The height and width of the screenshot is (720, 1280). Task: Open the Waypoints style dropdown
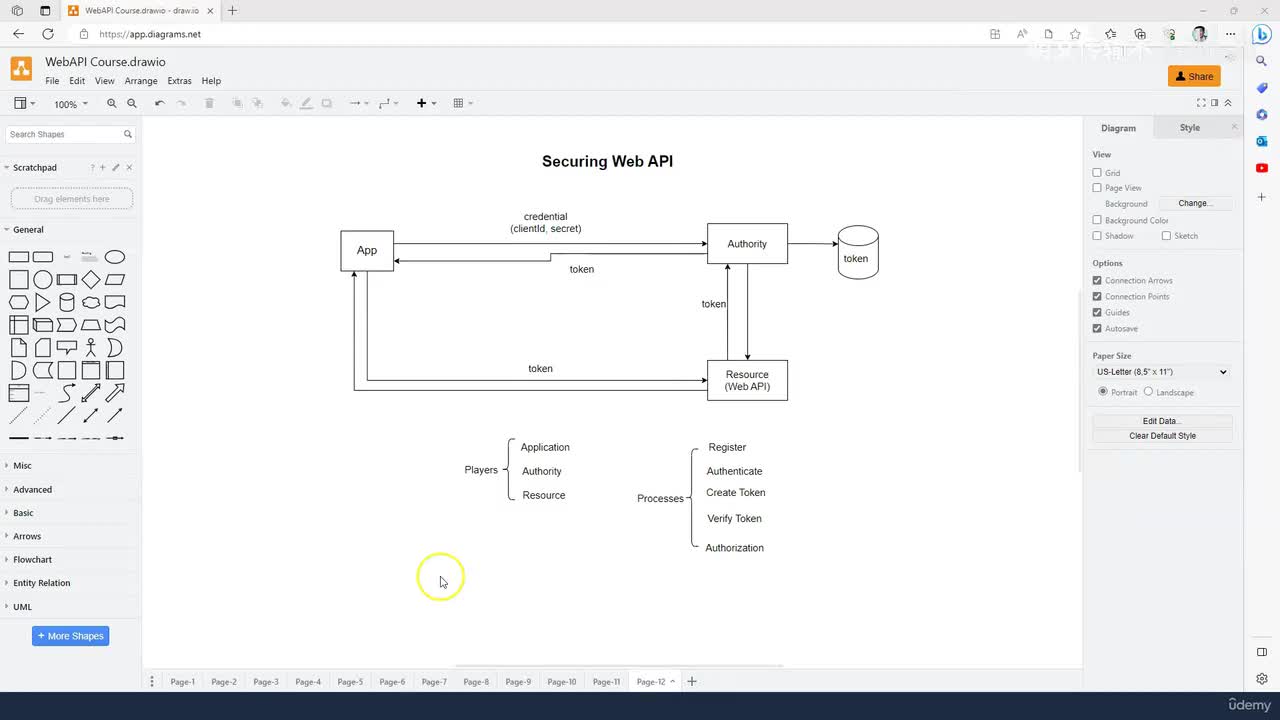pyautogui.click(x=388, y=103)
